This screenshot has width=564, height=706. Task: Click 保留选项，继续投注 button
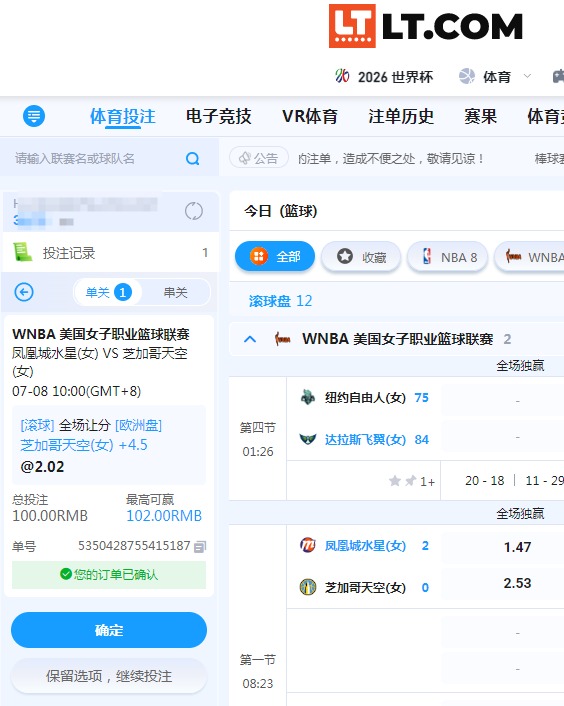coord(109,676)
